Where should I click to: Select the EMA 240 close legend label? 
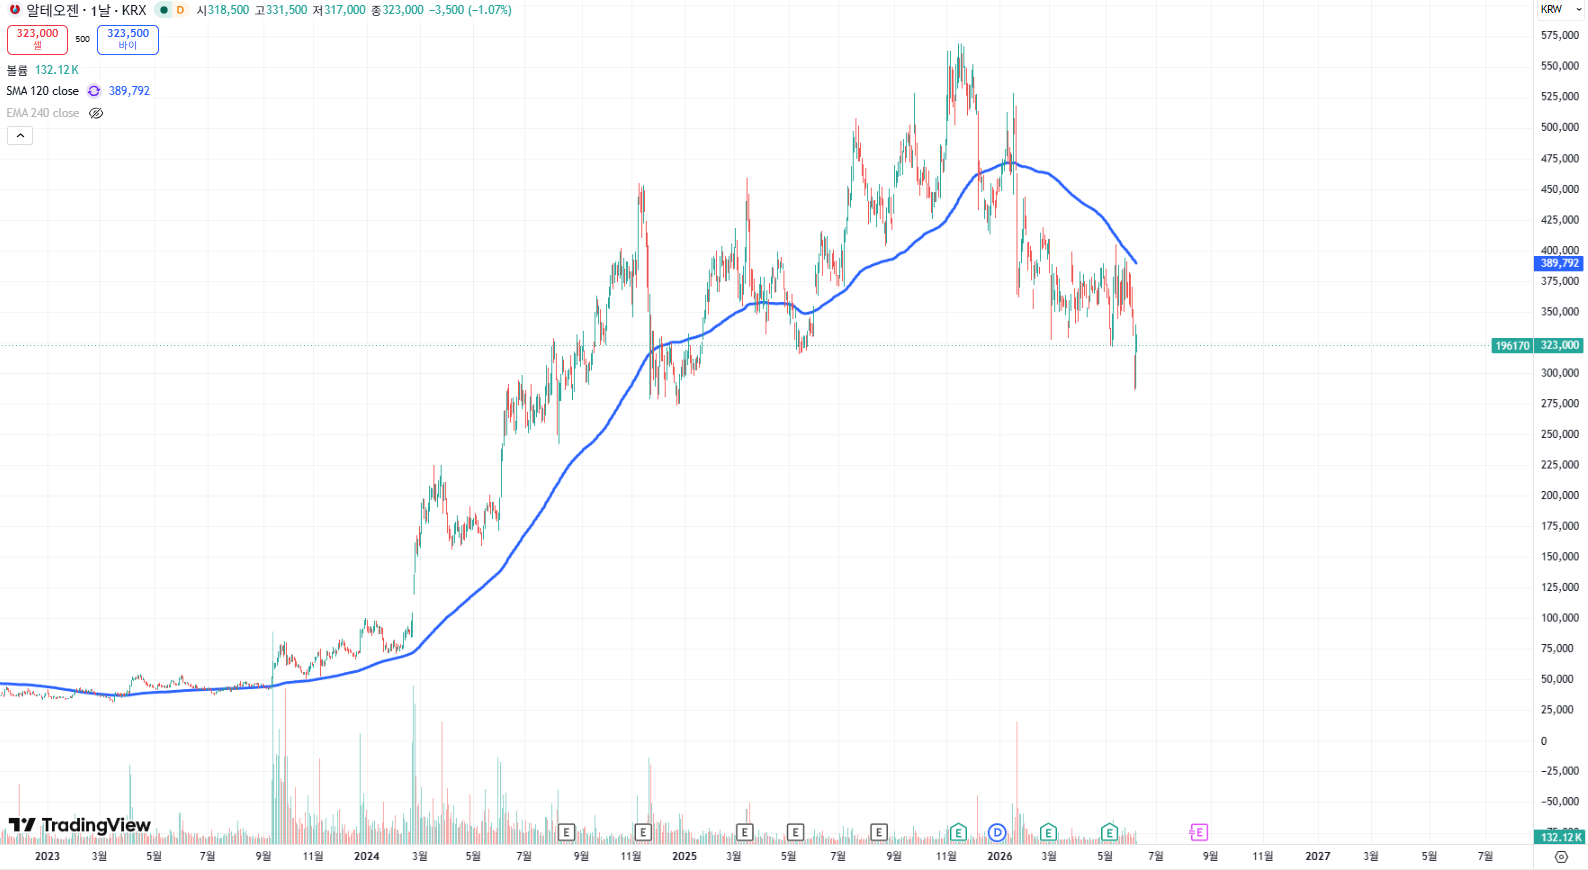[43, 113]
